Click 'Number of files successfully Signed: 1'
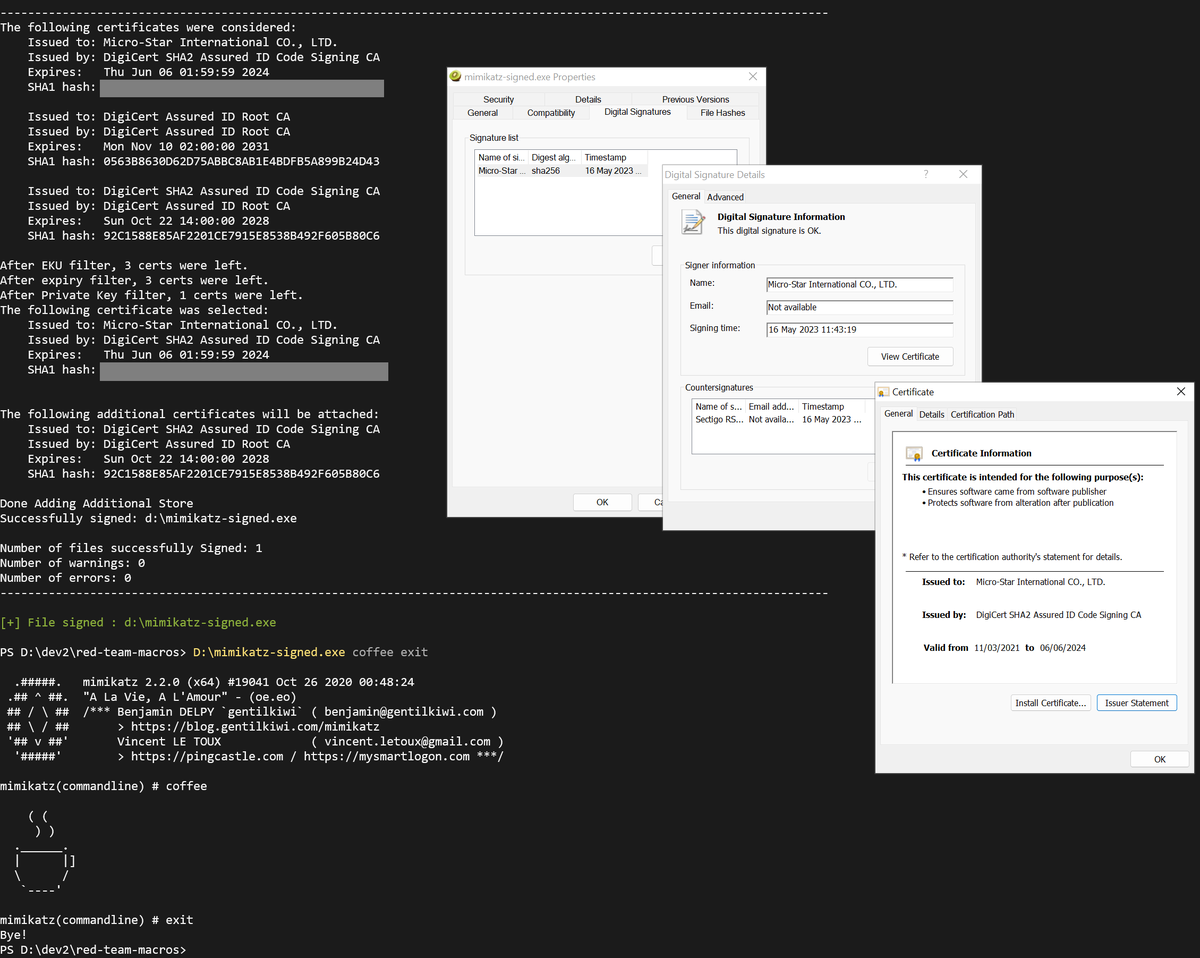The image size is (1200, 958). 131,548
